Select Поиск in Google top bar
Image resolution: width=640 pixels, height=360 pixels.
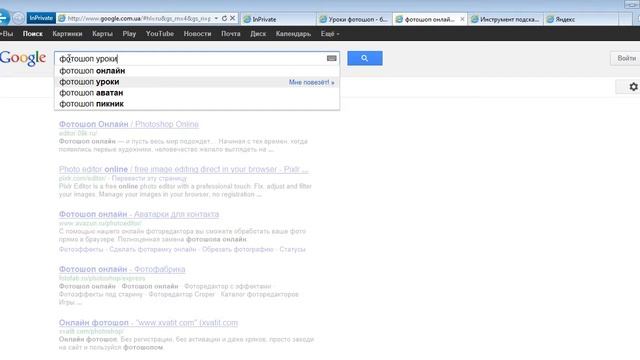(33, 34)
